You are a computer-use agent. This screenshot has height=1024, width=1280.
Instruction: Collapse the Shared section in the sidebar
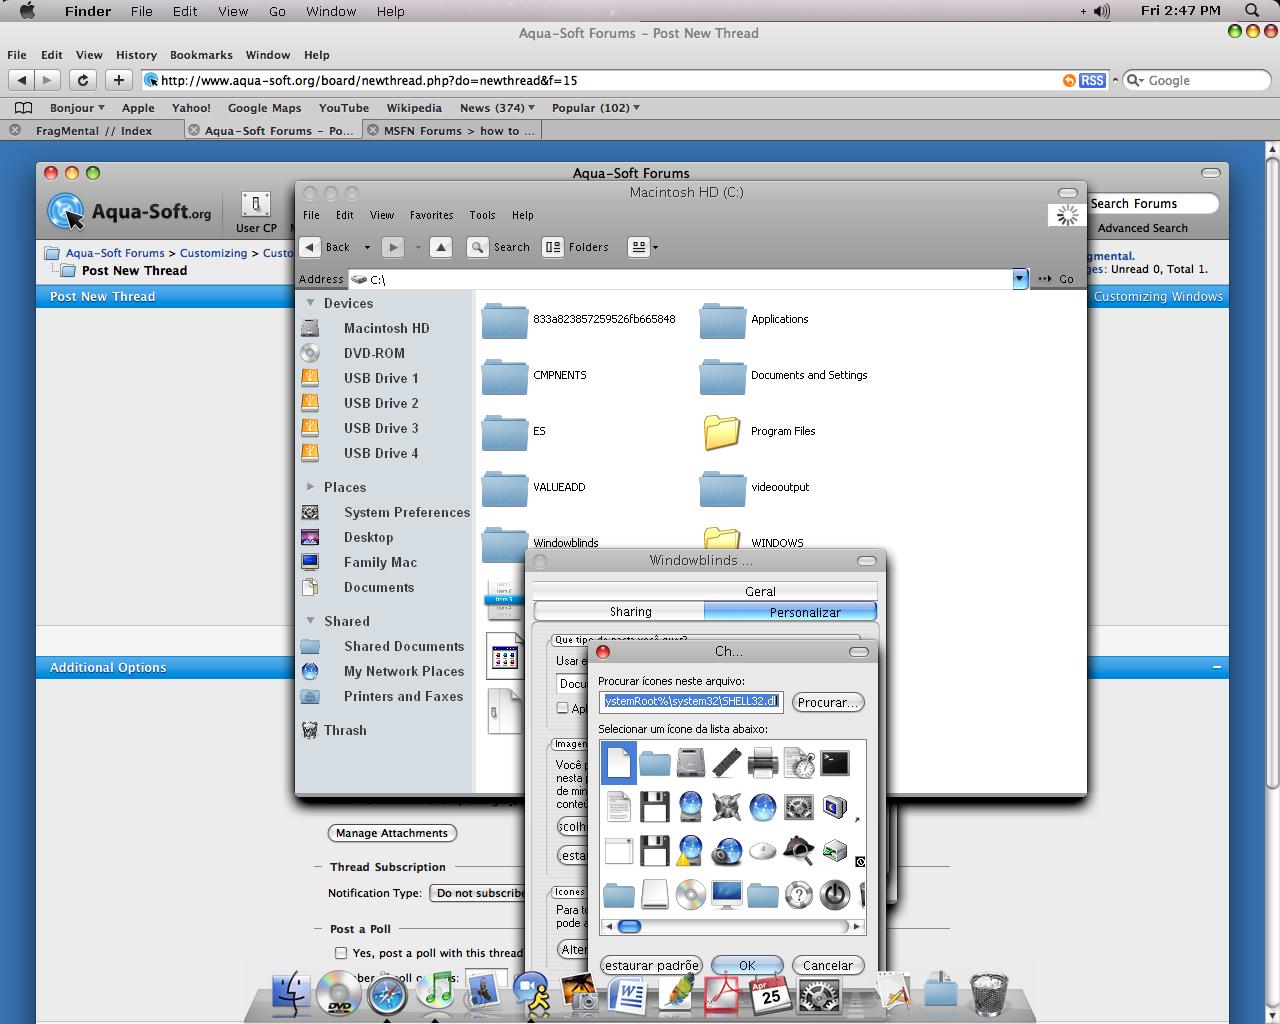point(310,621)
